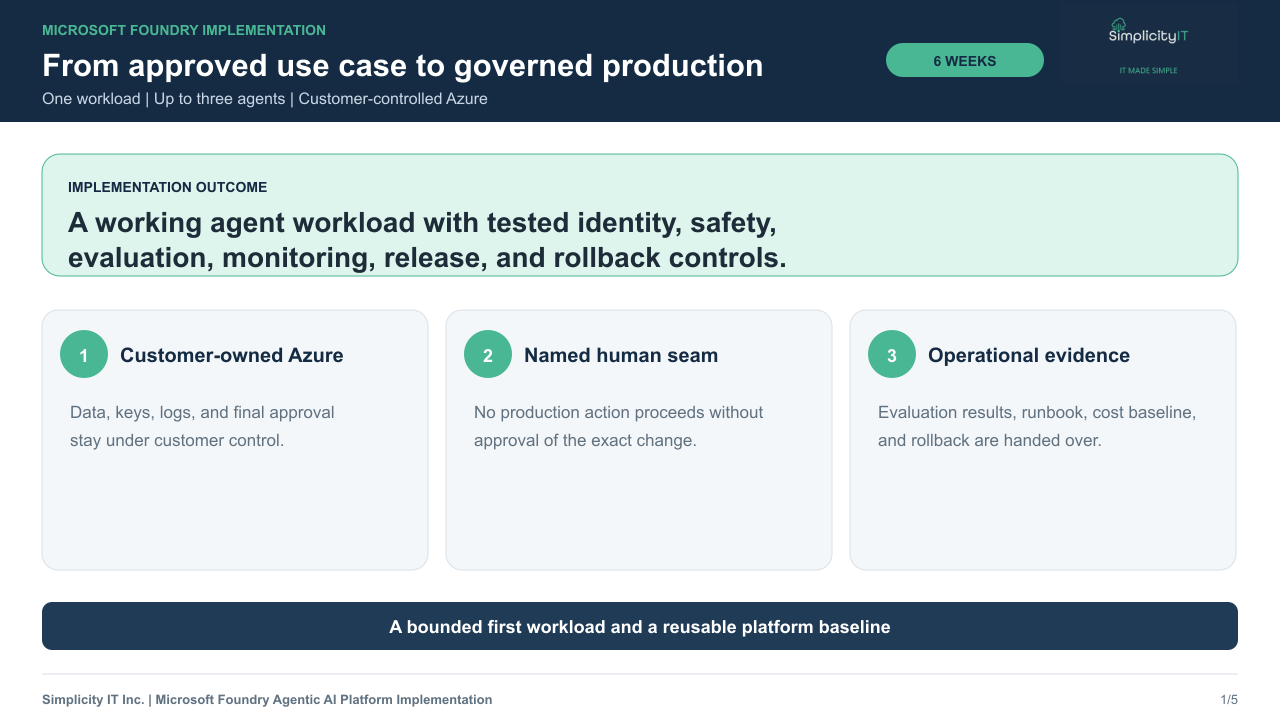This screenshot has height=720, width=1280.
Task: Click the number 3 circle badge
Action: pyautogui.click(x=892, y=354)
